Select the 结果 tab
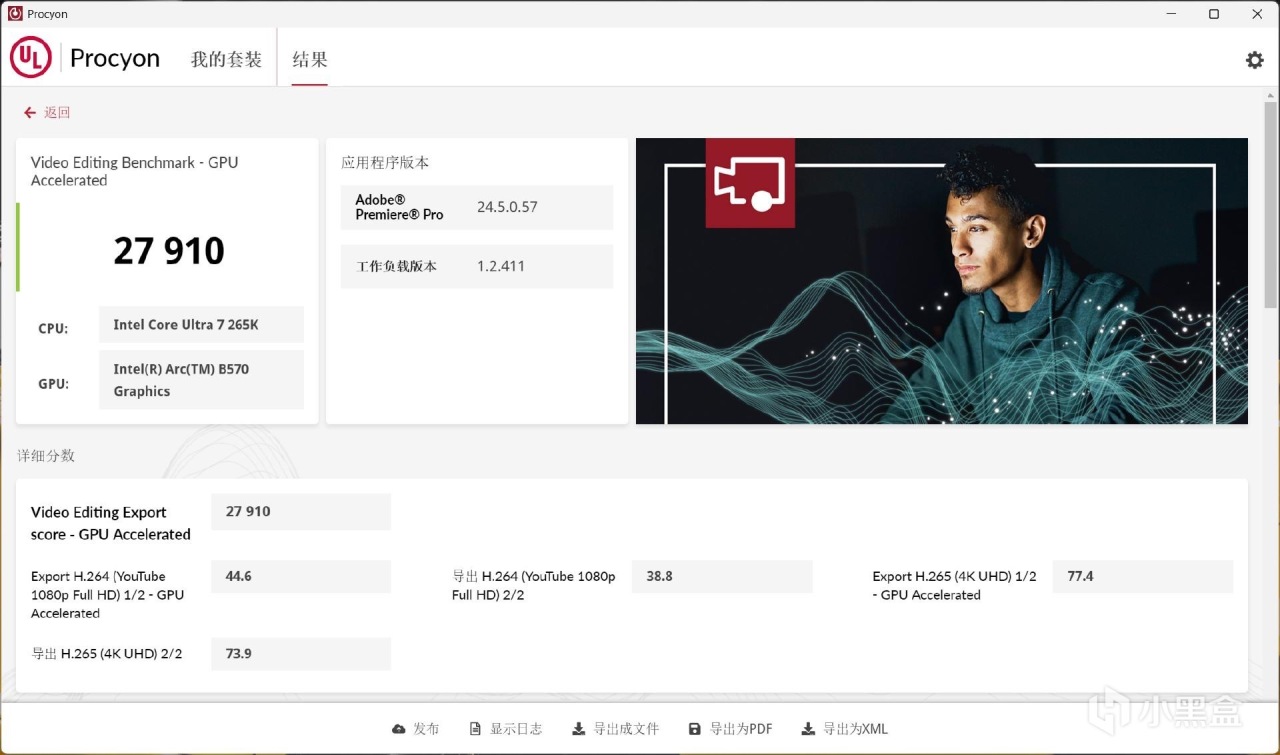1280x755 pixels. click(310, 60)
